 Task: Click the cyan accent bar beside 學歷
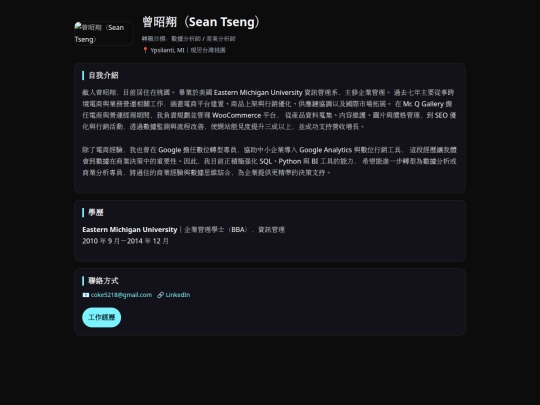pyautogui.click(x=83, y=212)
